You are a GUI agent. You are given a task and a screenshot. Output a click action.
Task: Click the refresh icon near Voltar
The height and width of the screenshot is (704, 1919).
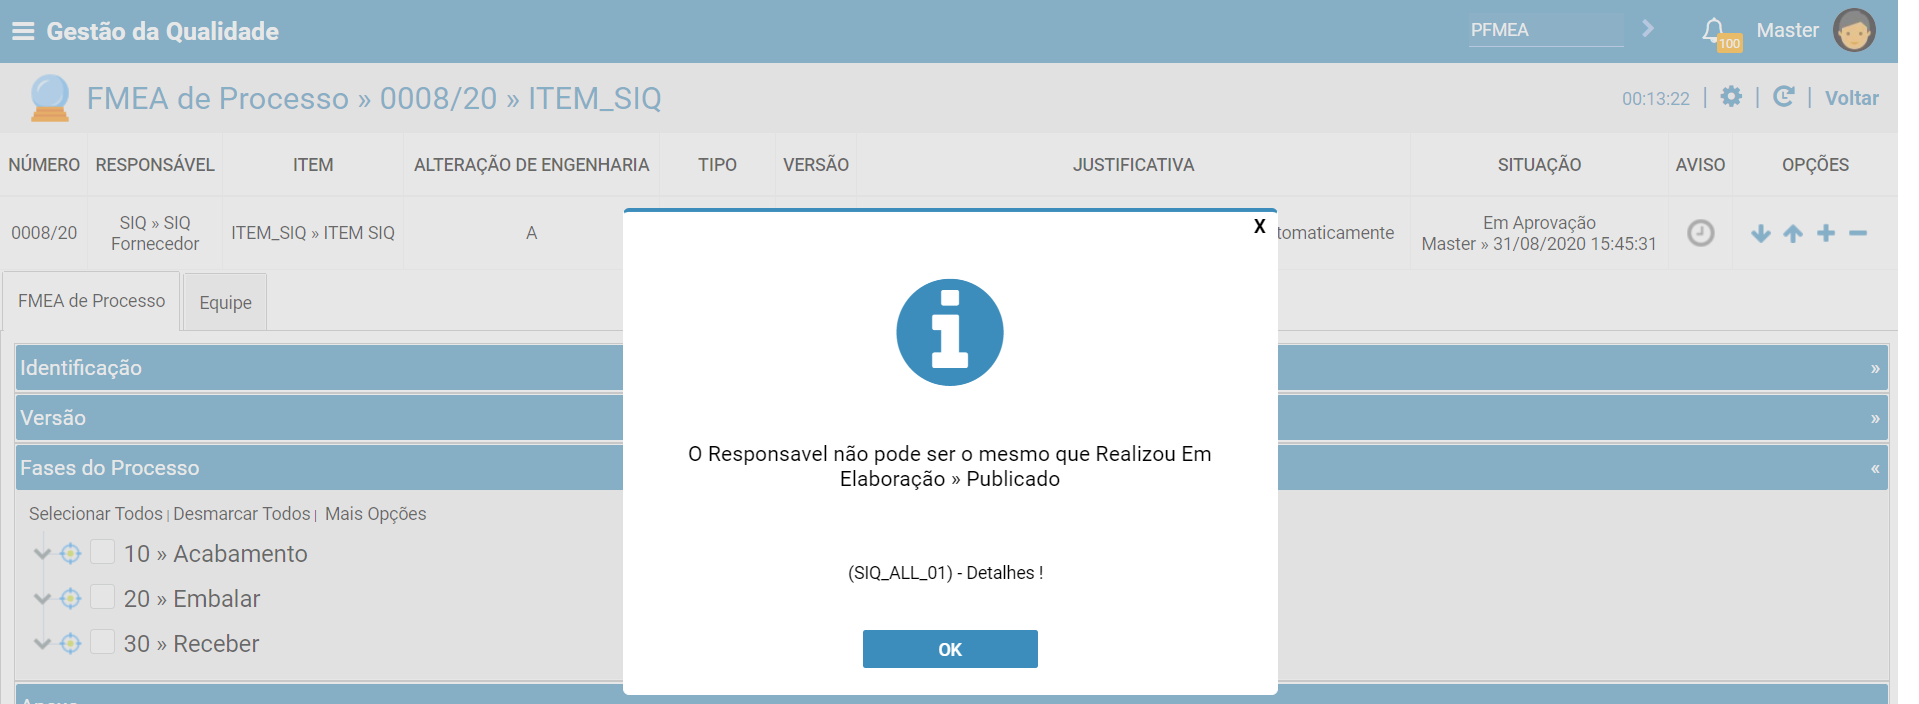click(x=1783, y=96)
